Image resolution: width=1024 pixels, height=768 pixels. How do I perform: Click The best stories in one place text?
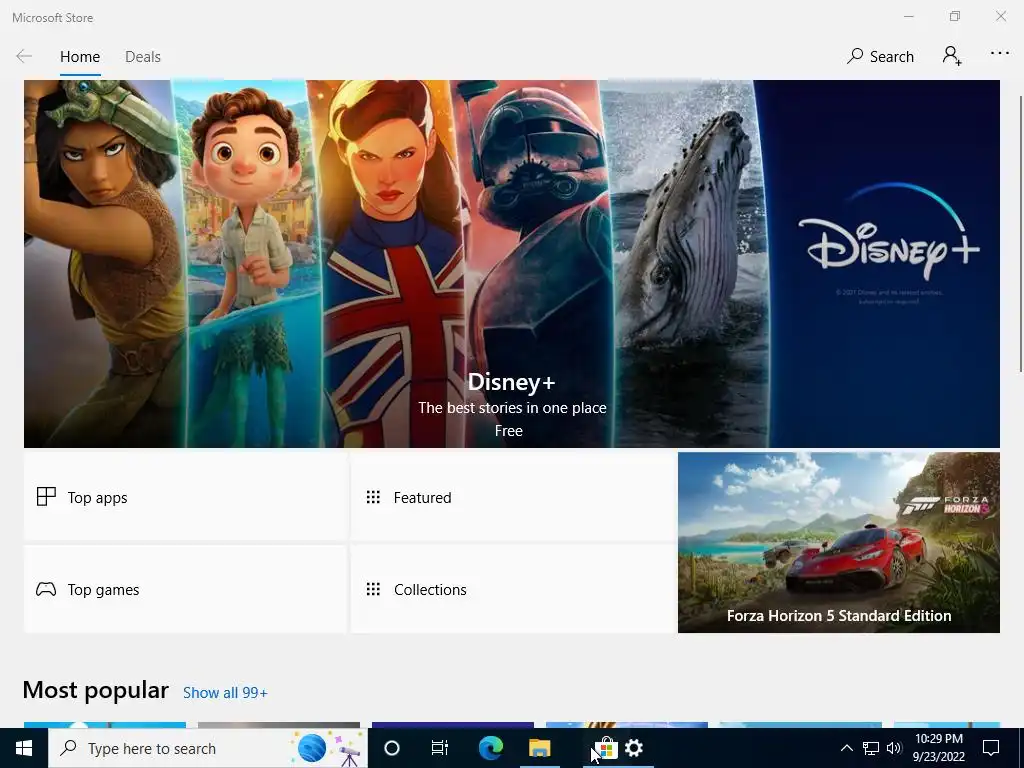click(512, 408)
